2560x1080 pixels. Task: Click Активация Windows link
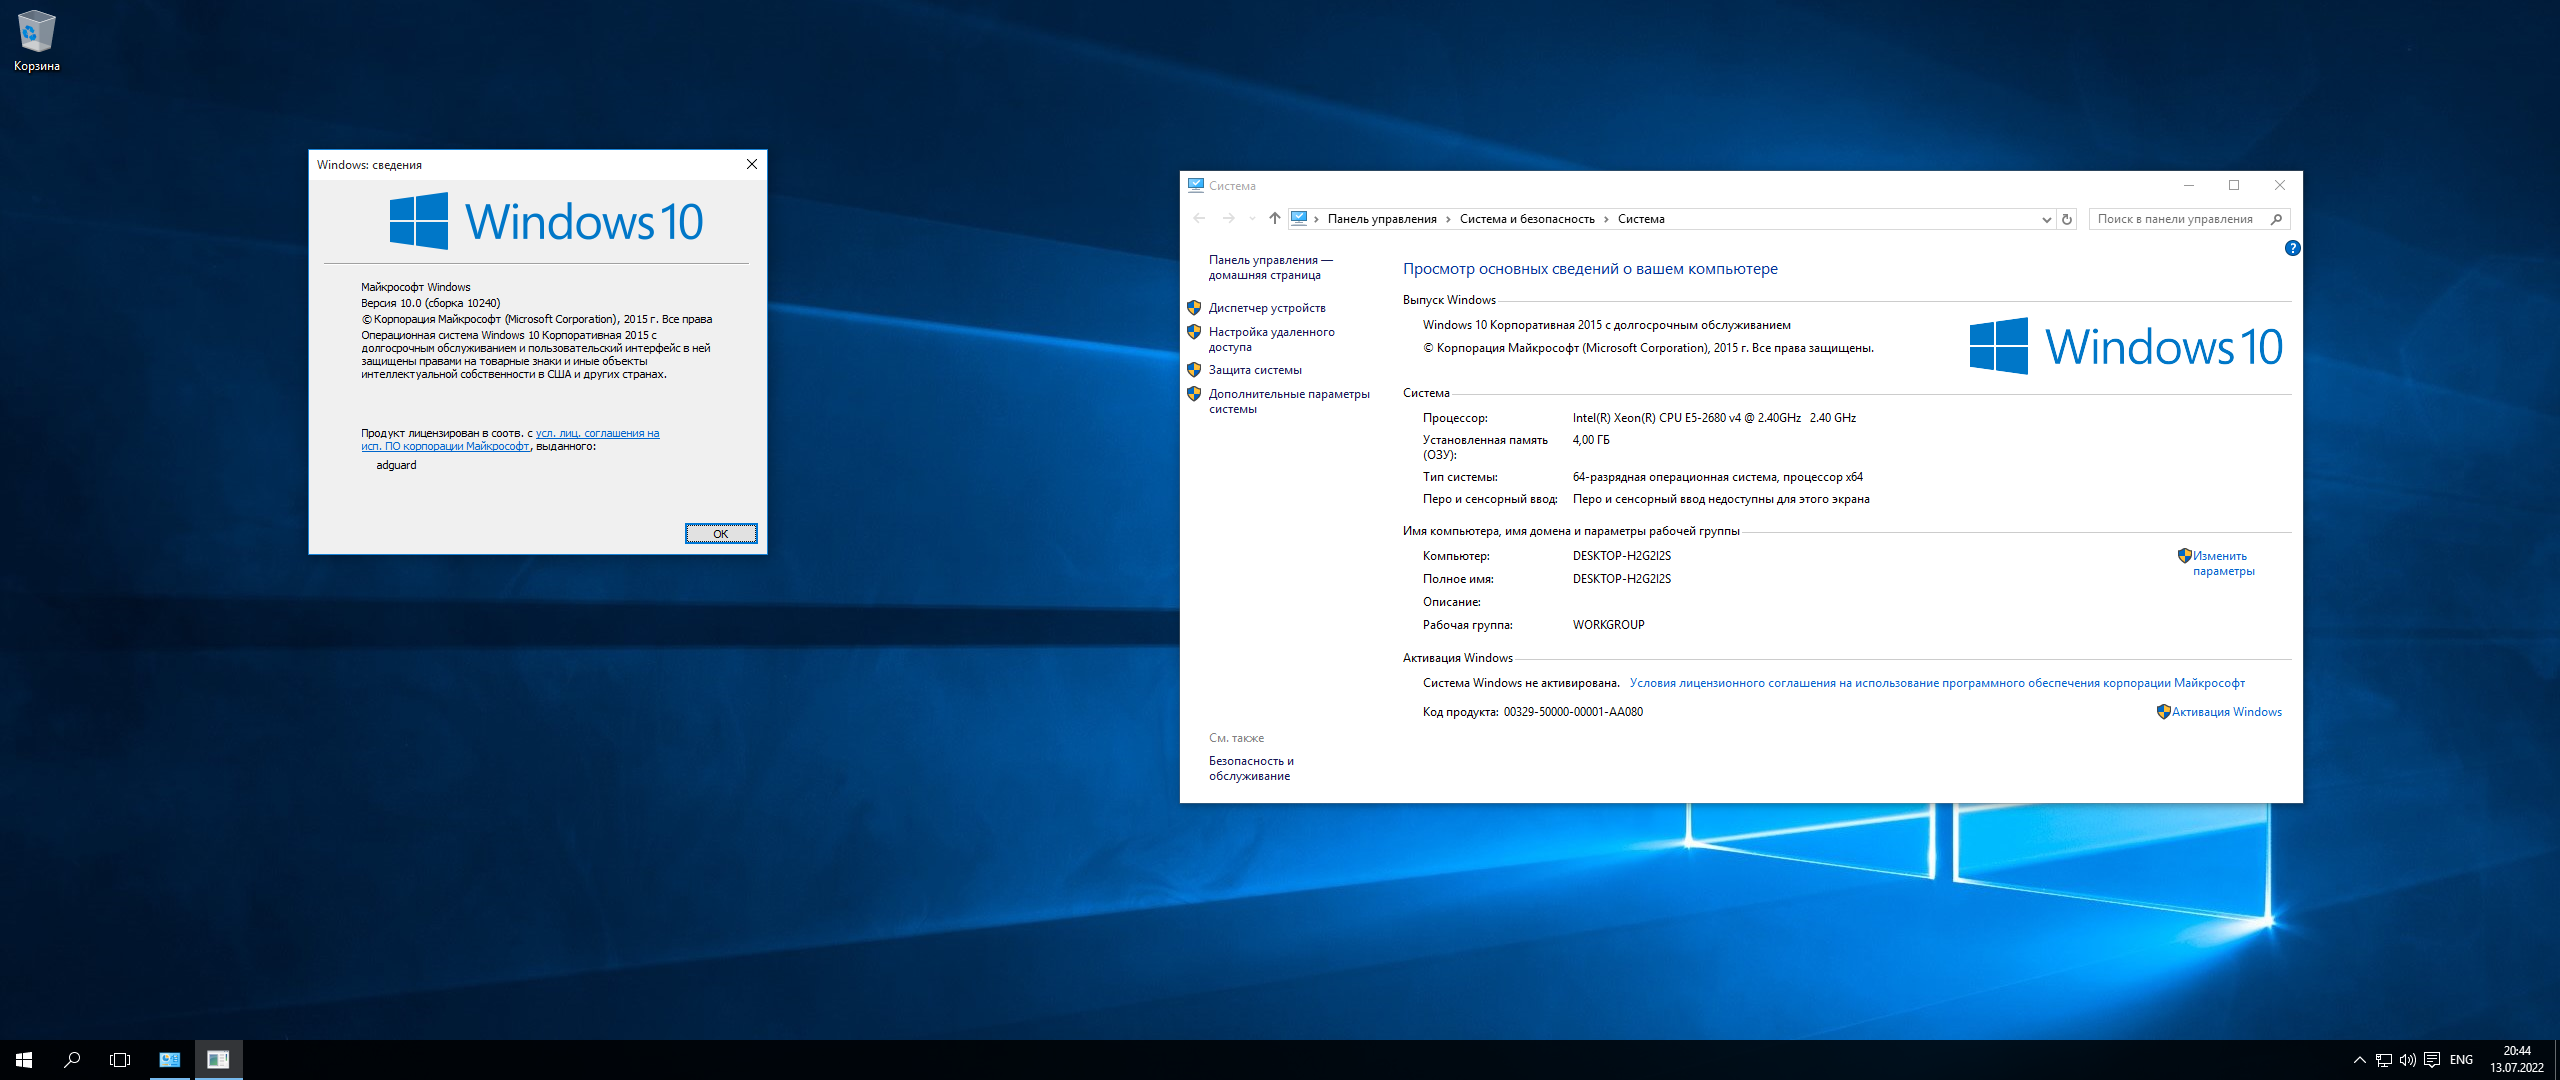(x=2227, y=712)
